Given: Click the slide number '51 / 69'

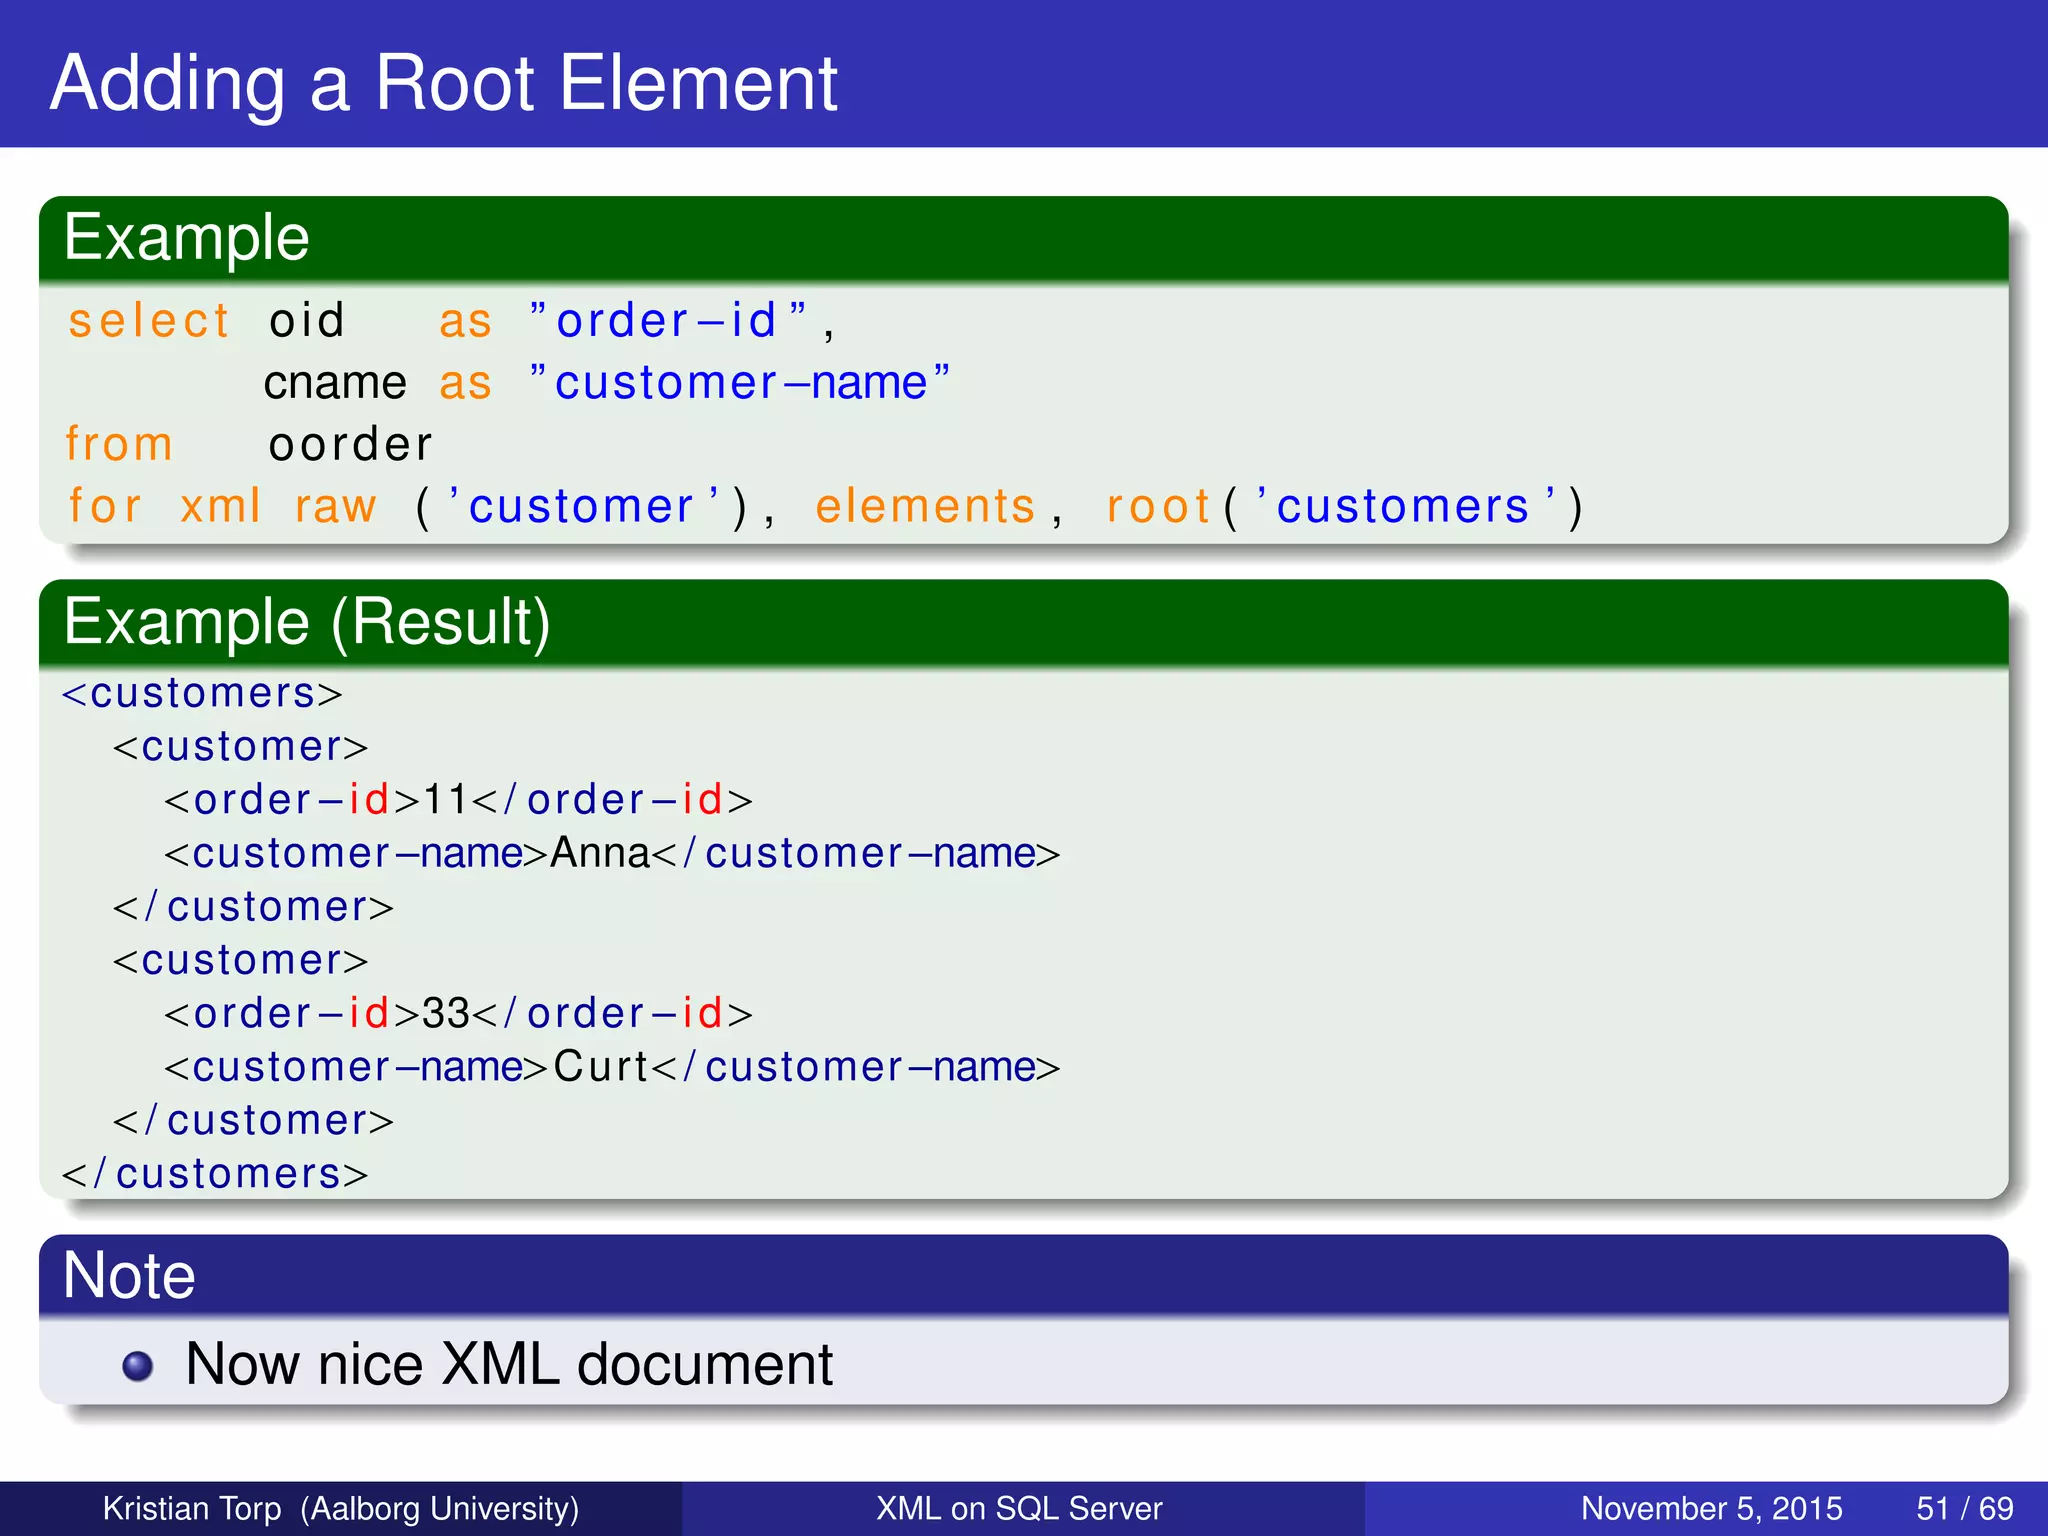Looking at the screenshot, I should pyautogui.click(x=1964, y=1508).
